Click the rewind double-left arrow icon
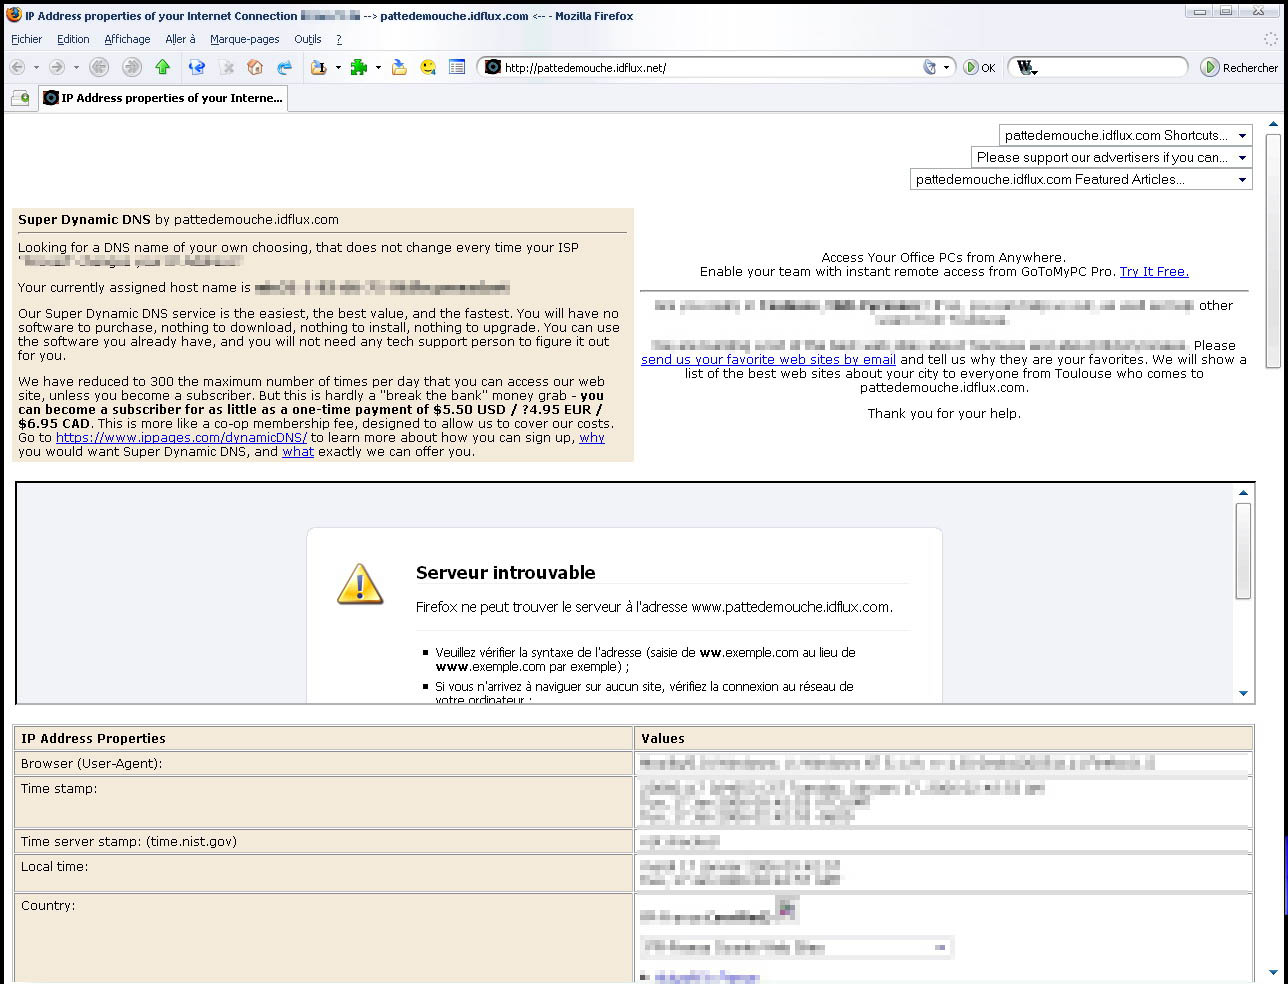 click(99, 67)
